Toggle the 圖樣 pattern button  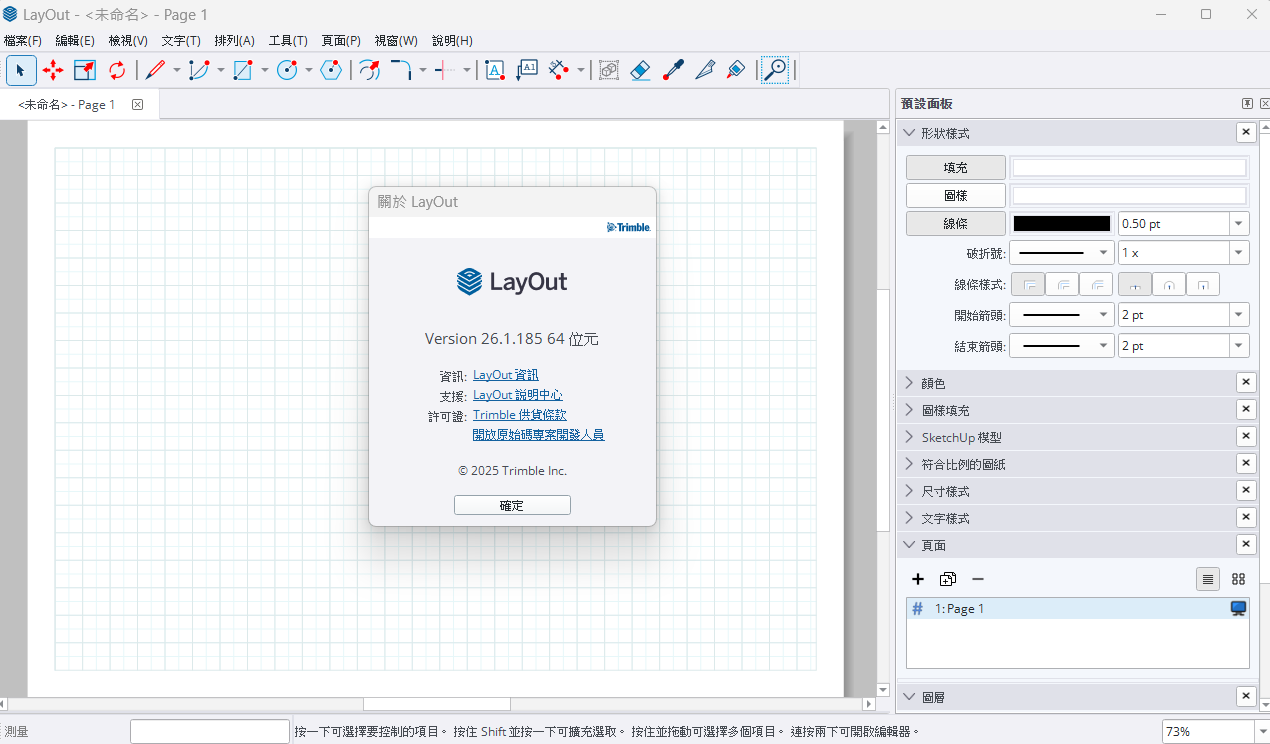(955, 195)
